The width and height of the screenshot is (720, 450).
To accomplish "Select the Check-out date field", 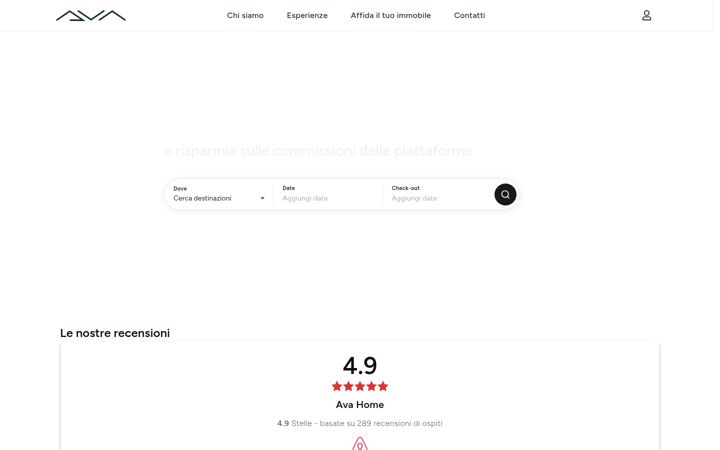I will pos(437,194).
